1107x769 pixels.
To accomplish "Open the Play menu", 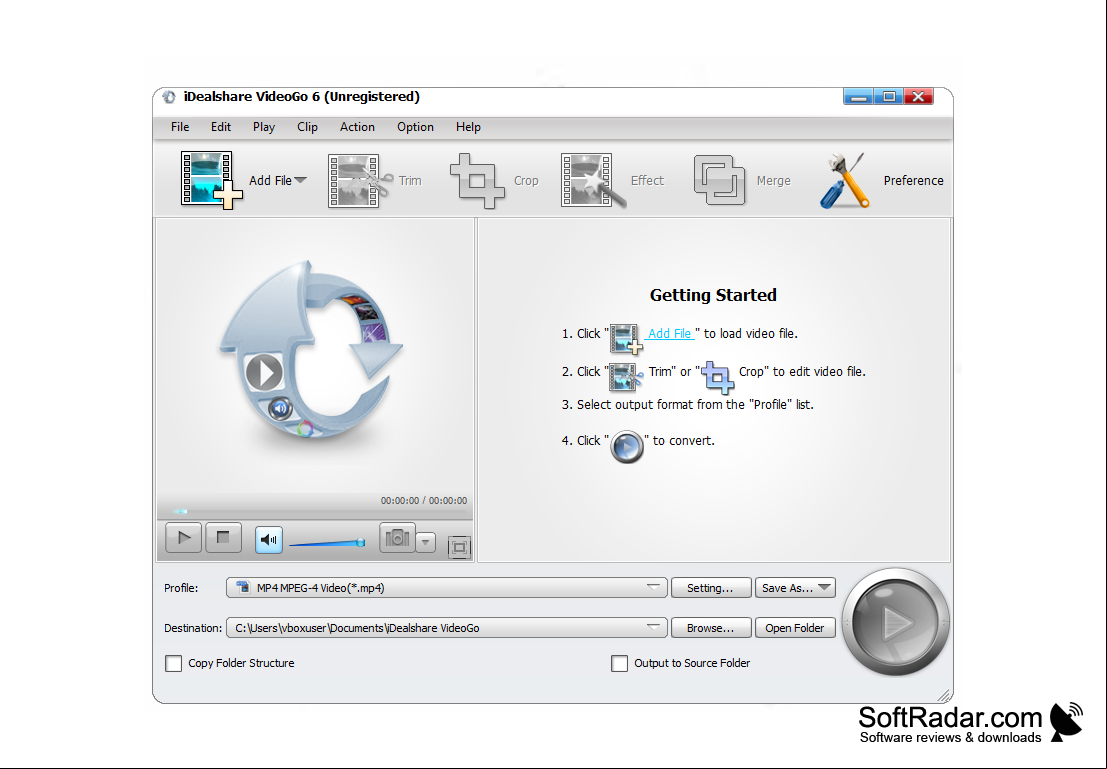I will (x=264, y=127).
